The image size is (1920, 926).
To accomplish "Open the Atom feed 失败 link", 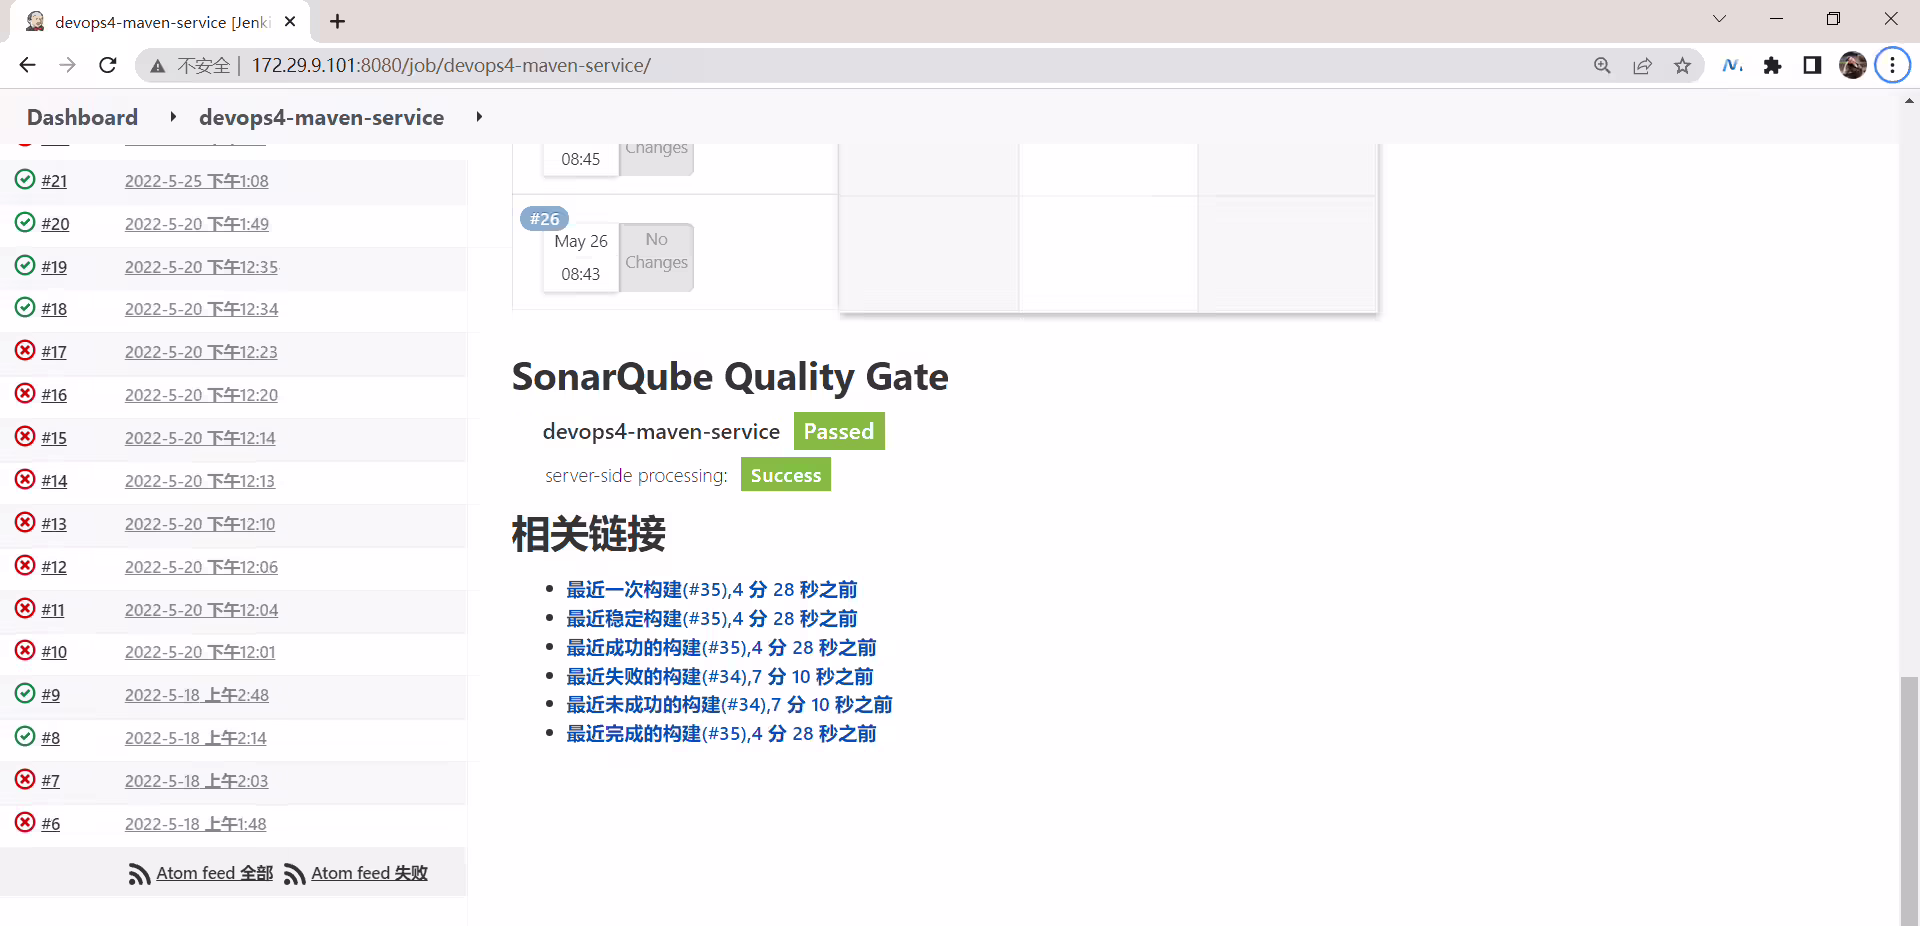I will click(369, 873).
